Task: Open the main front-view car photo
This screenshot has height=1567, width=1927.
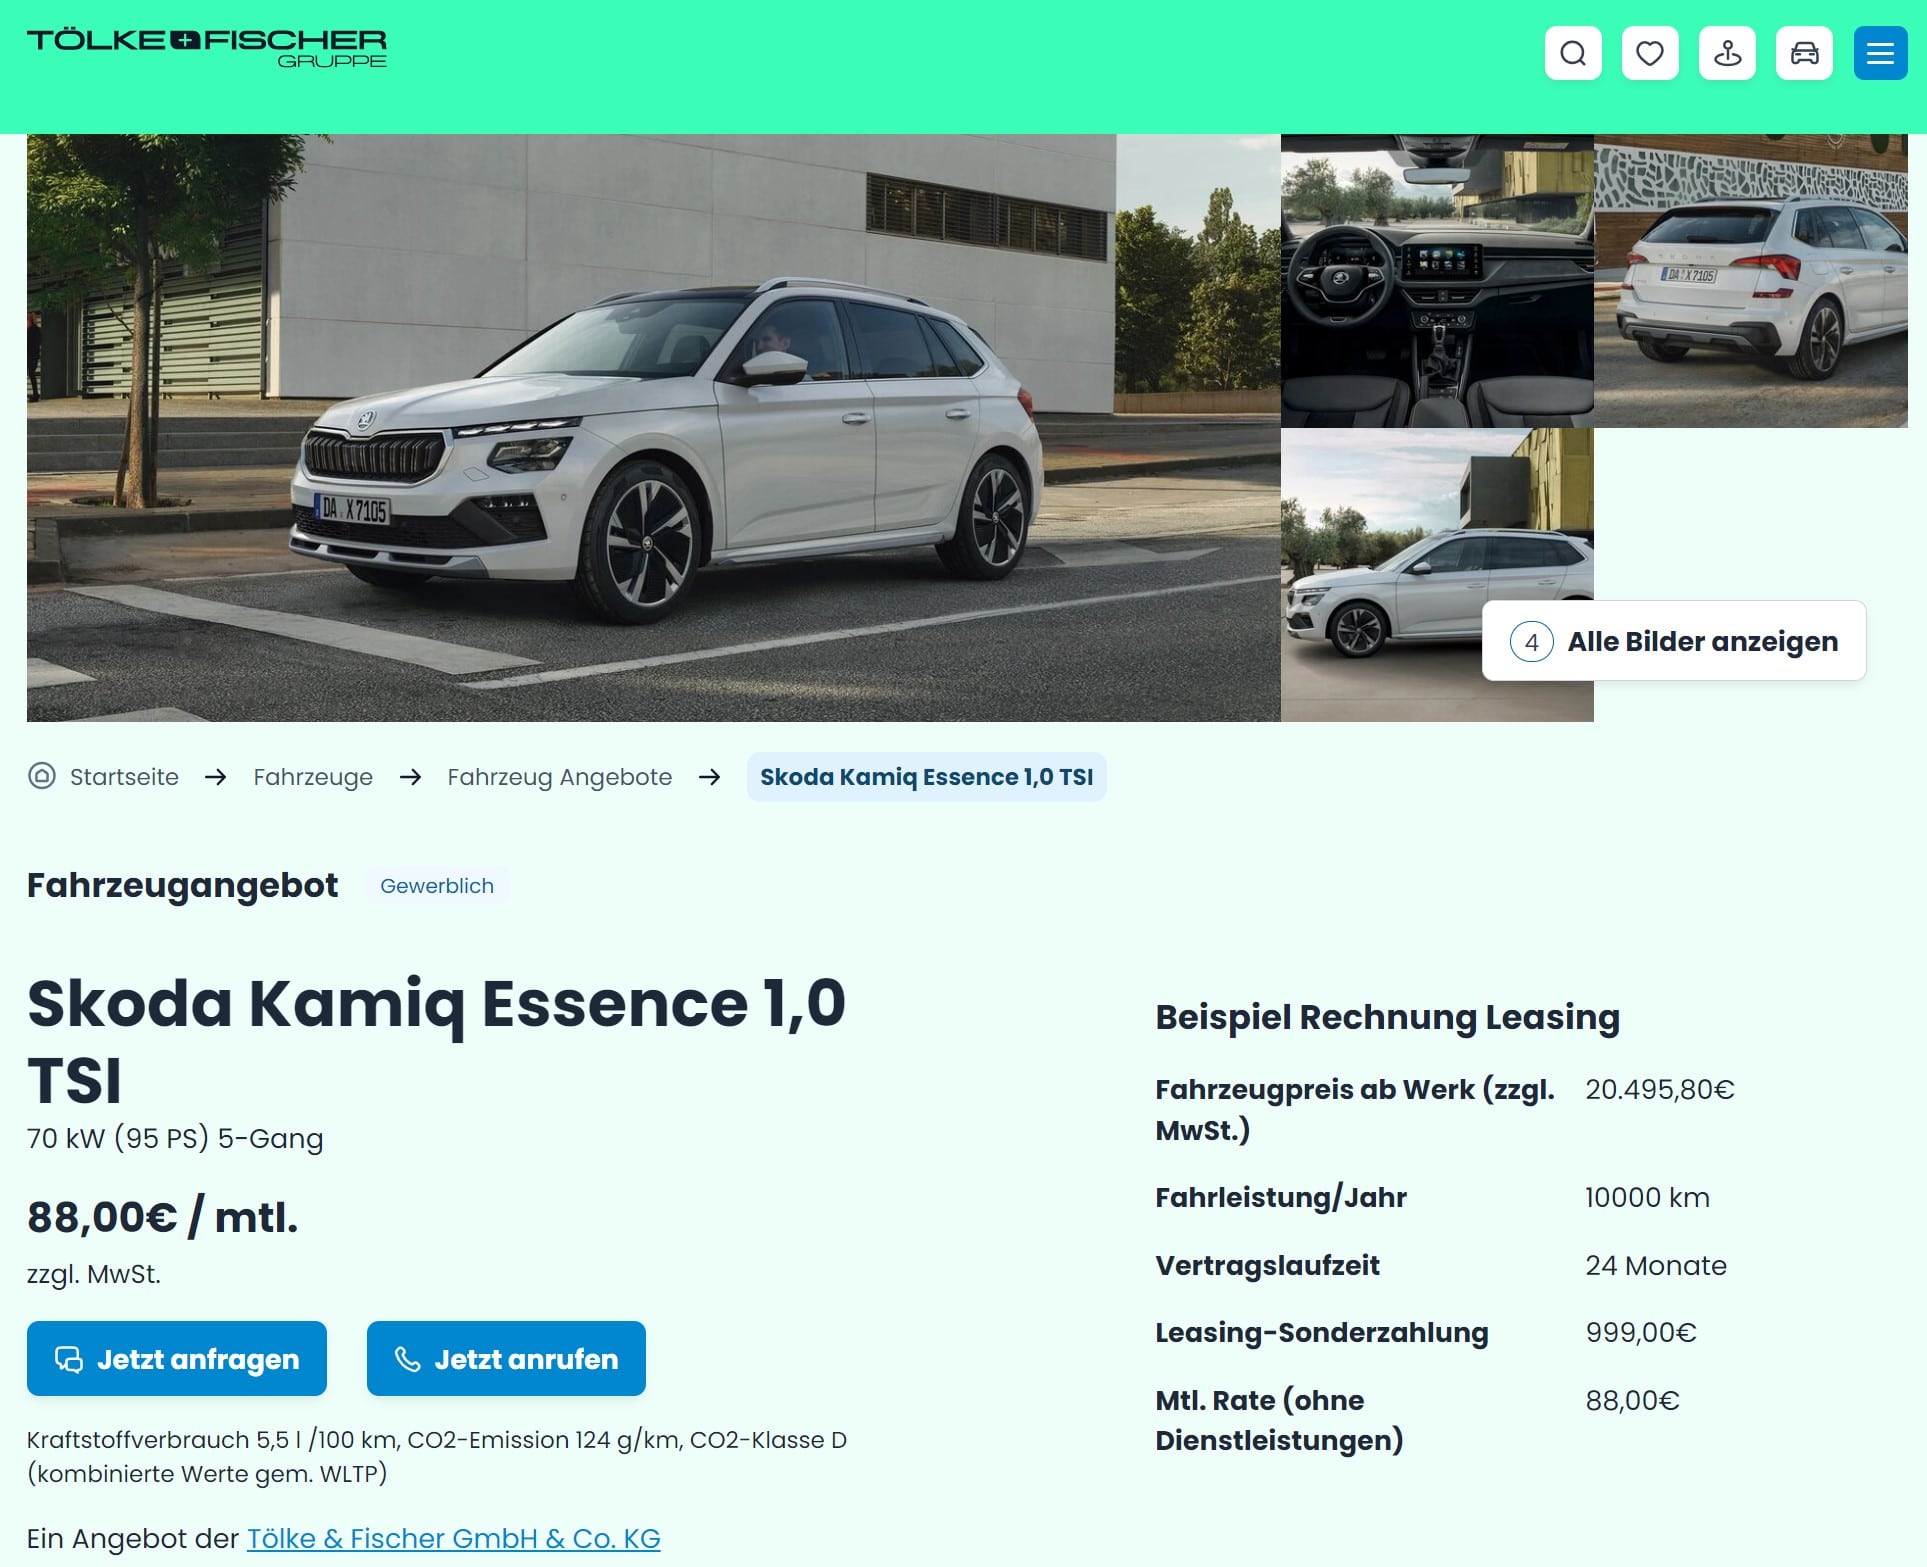Action: point(653,428)
